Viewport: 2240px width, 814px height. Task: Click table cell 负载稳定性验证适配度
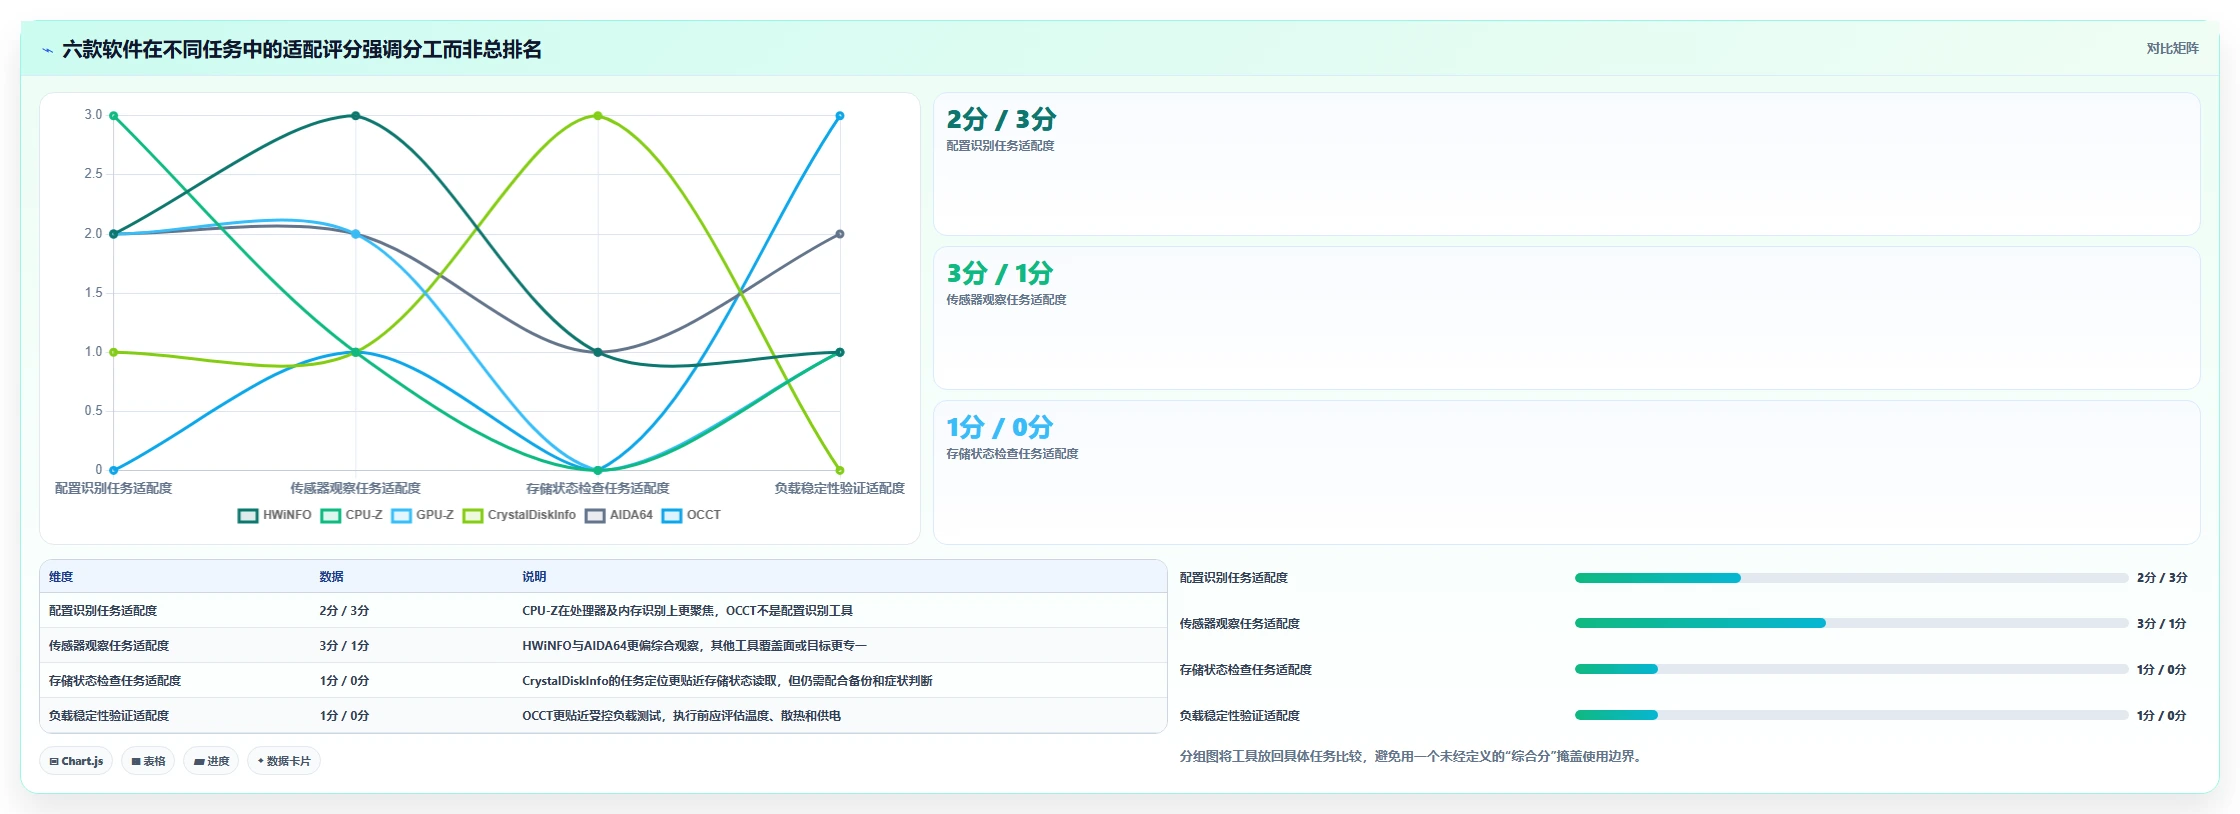point(109,716)
